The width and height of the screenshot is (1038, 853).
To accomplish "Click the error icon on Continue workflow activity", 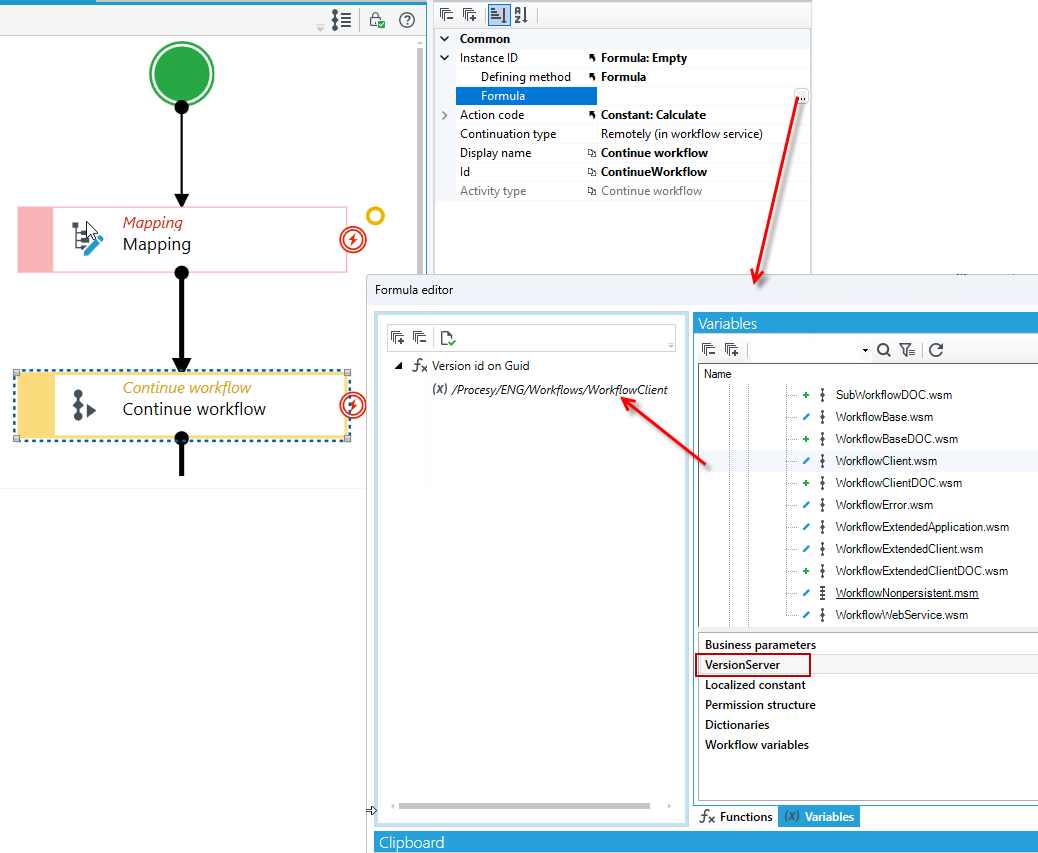I will pyautogui.click(x=353, y=405).
